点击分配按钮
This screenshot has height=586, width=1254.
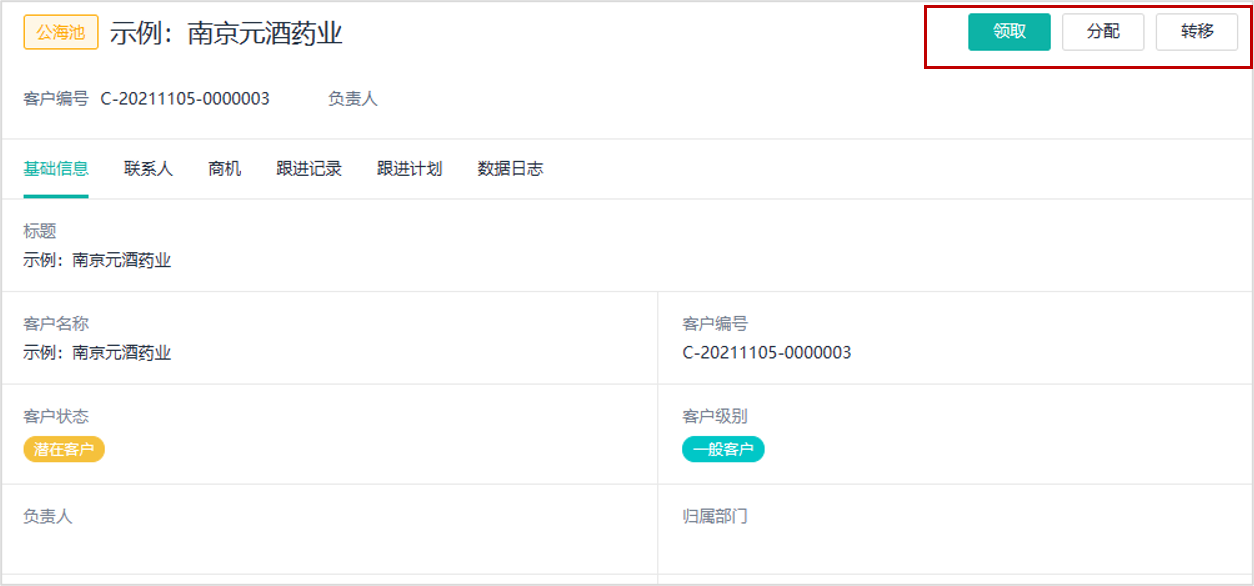[x=1103, y=31]
